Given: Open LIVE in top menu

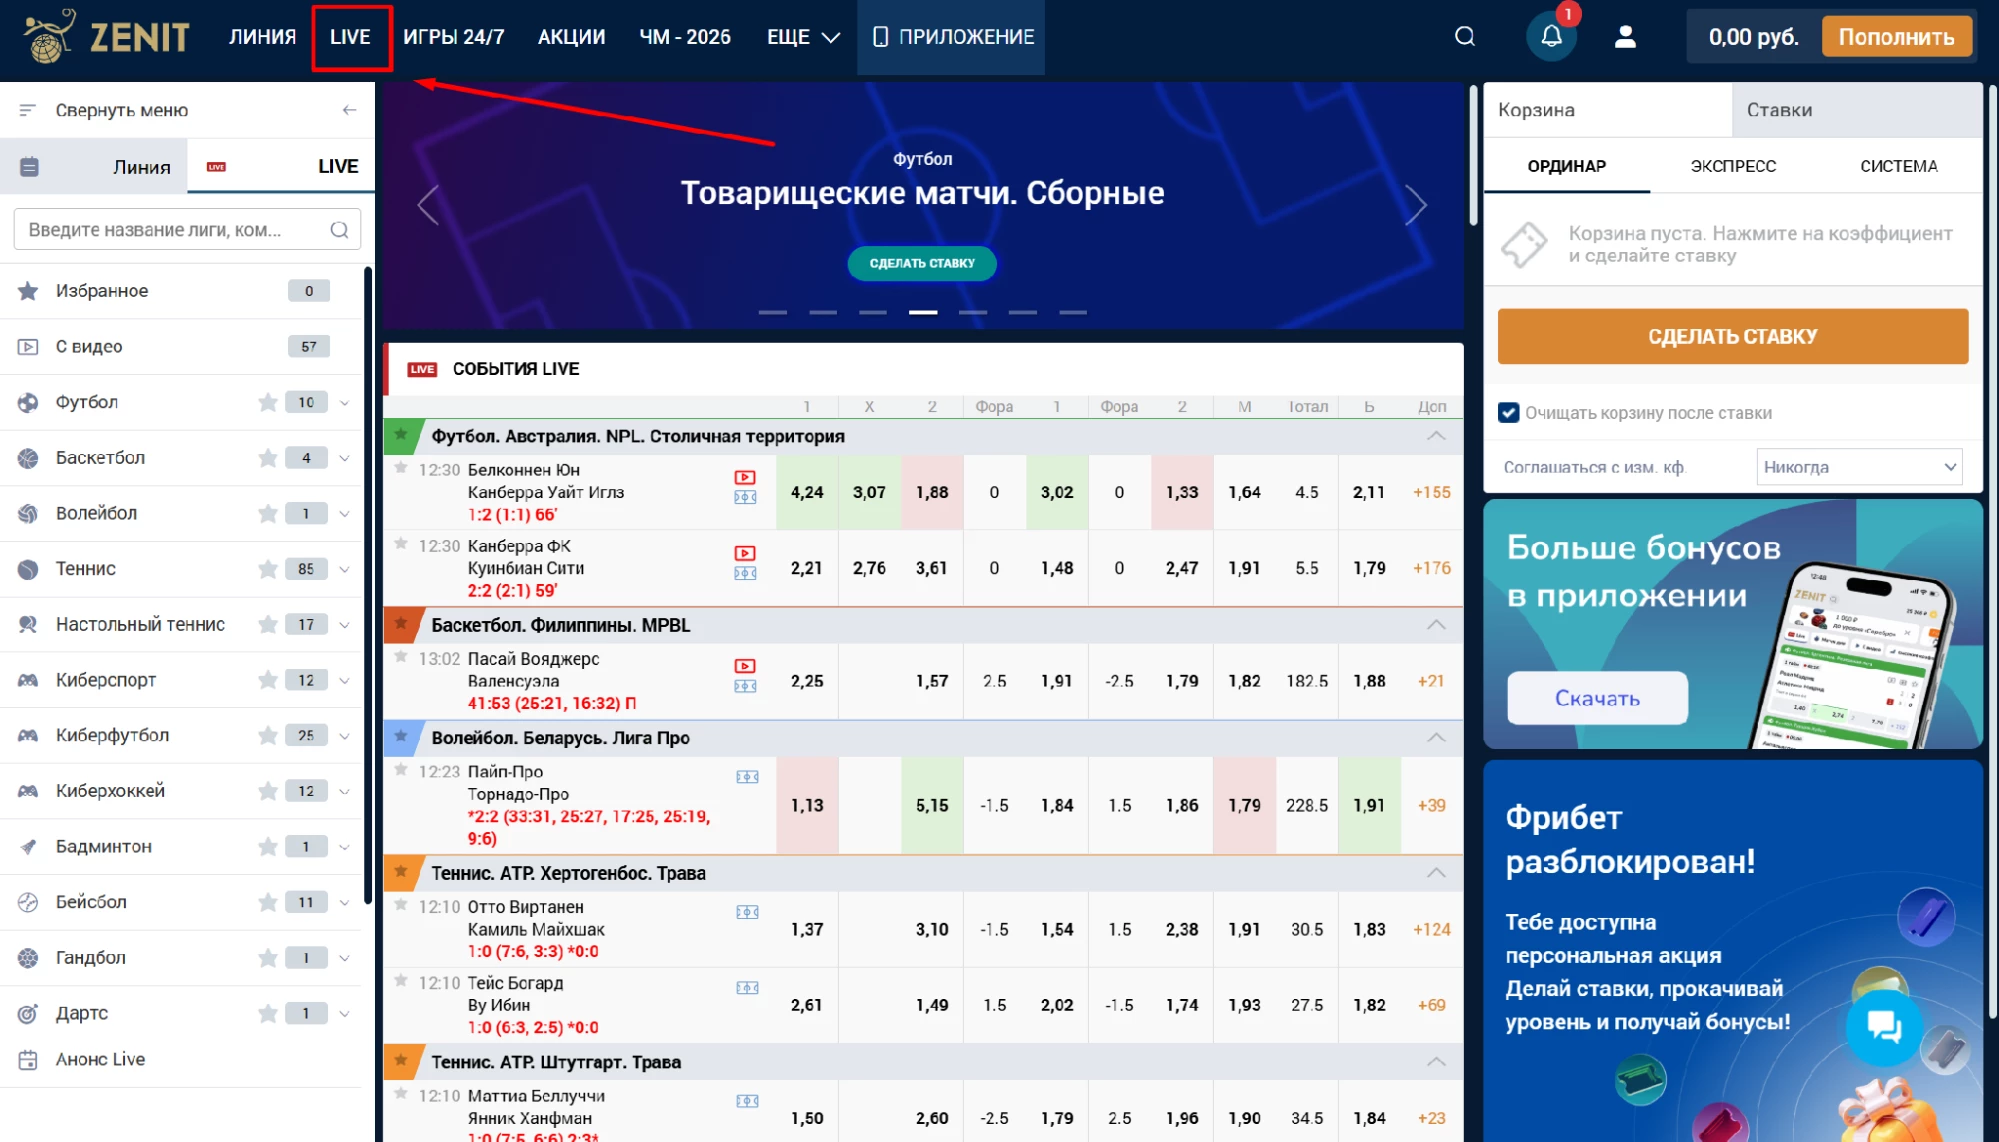Looking at the screenshot, I should tap(350, 37).
